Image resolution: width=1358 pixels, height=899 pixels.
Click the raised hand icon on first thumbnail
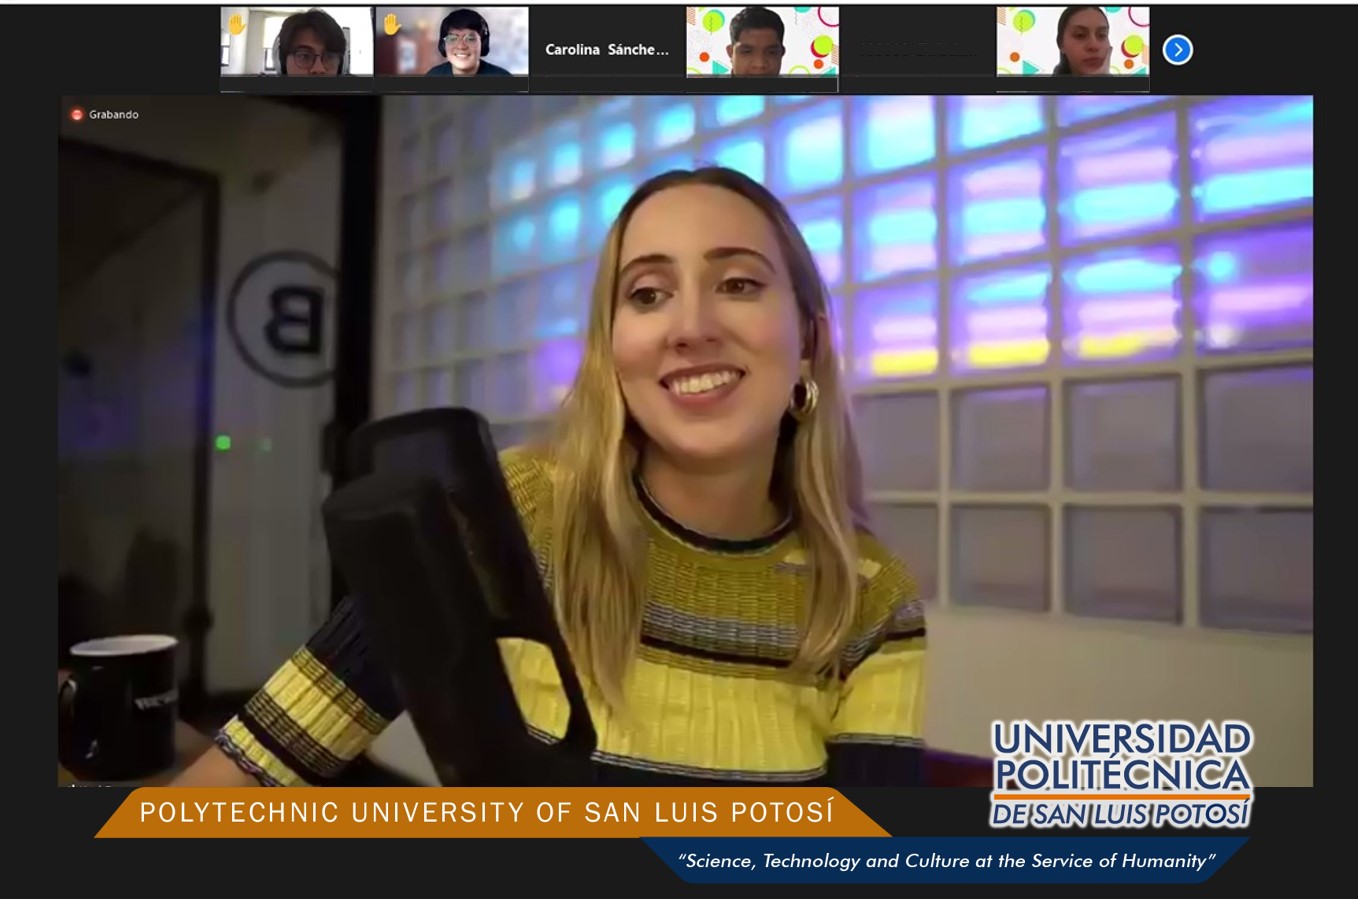click(236, 24)
